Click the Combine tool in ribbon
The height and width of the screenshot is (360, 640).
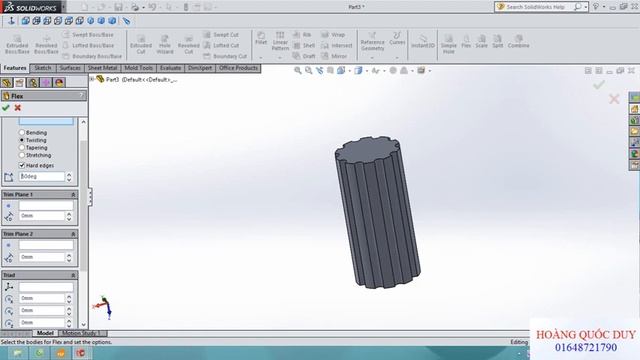point(518,41)
